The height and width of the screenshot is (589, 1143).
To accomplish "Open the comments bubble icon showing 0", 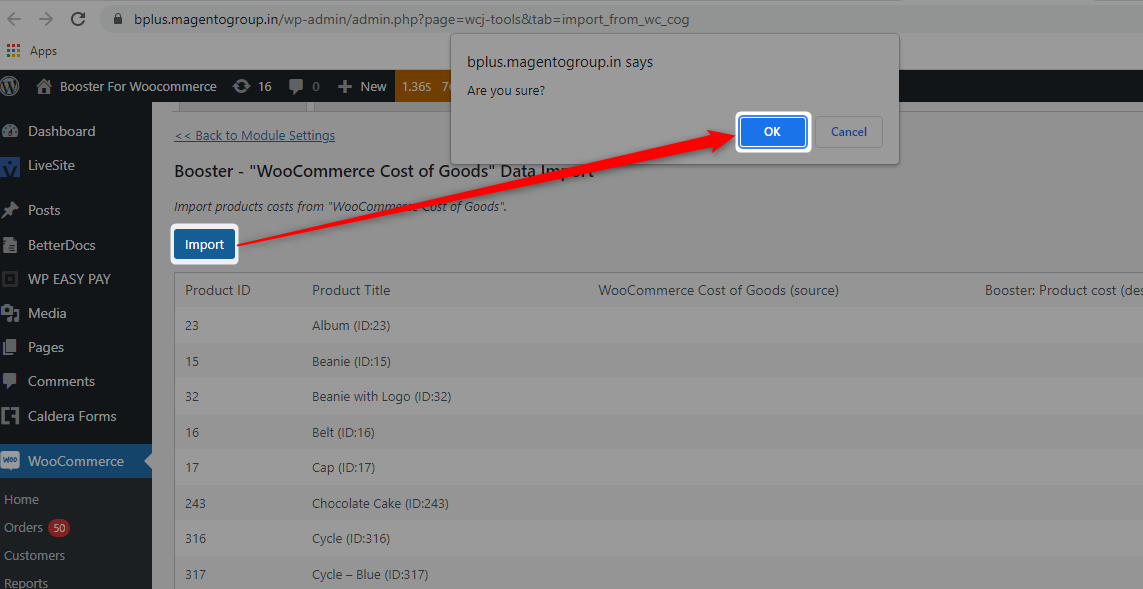I will pyautogui.click(x=295, y=86).
